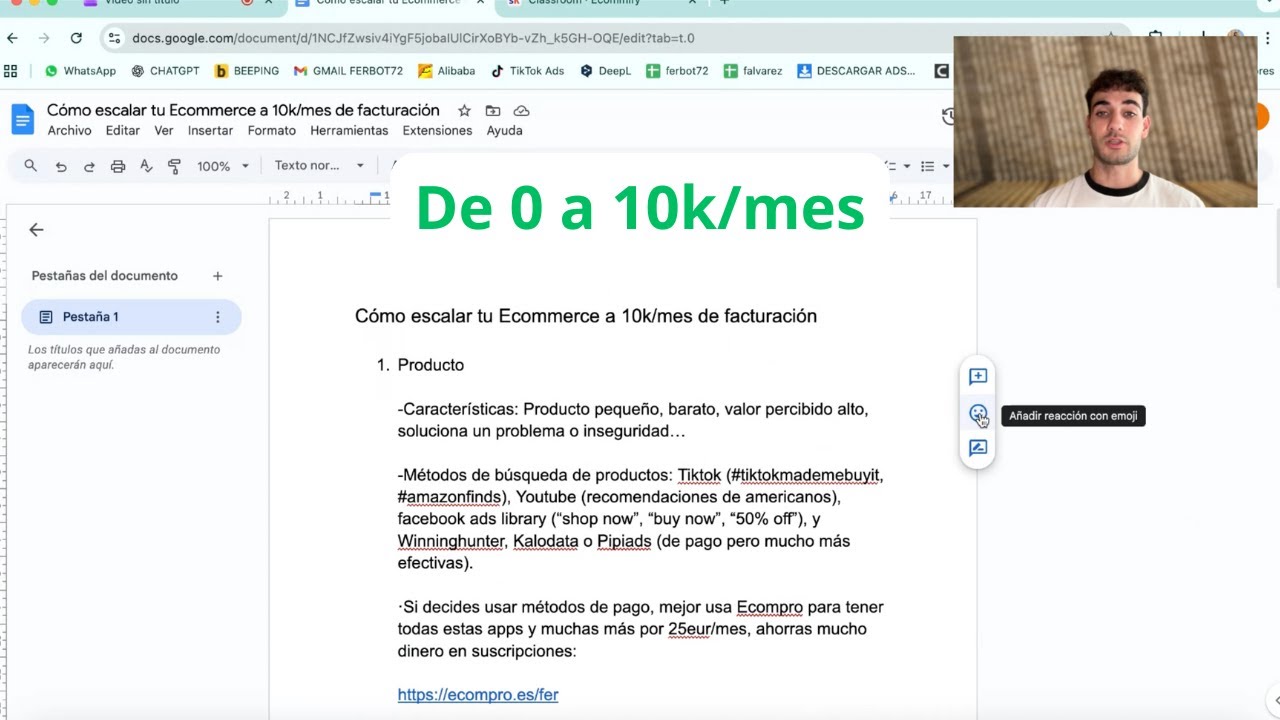Click the undo arrow

point(61,166)
